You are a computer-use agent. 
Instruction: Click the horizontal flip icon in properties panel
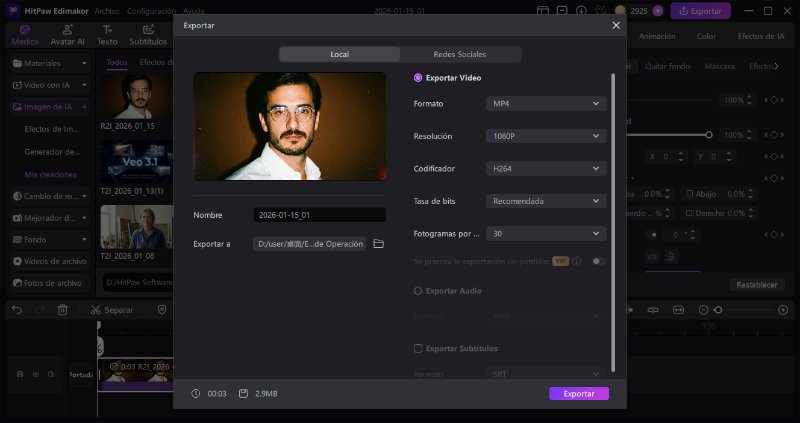coord(652,256)
